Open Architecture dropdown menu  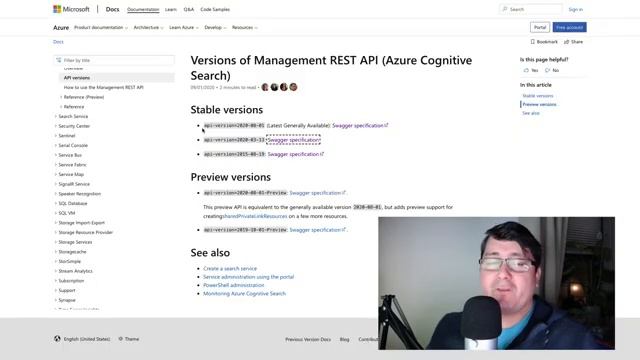[x=148, y=27]
